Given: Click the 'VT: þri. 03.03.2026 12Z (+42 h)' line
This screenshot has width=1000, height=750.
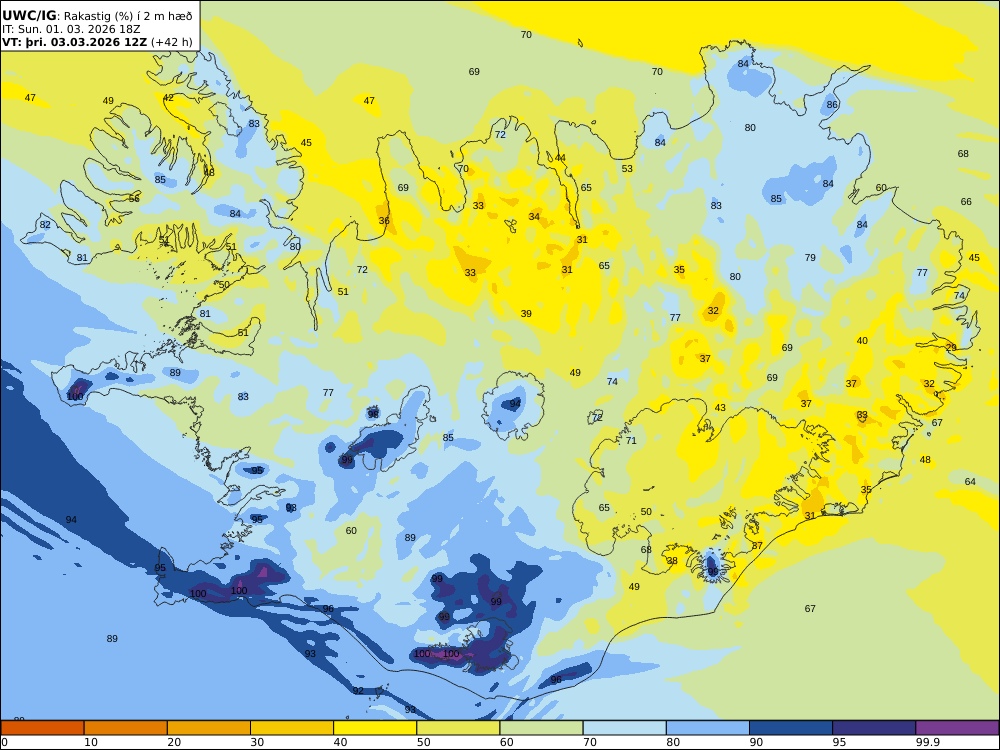Looking at the screenshot, I should tap(97, 42).
